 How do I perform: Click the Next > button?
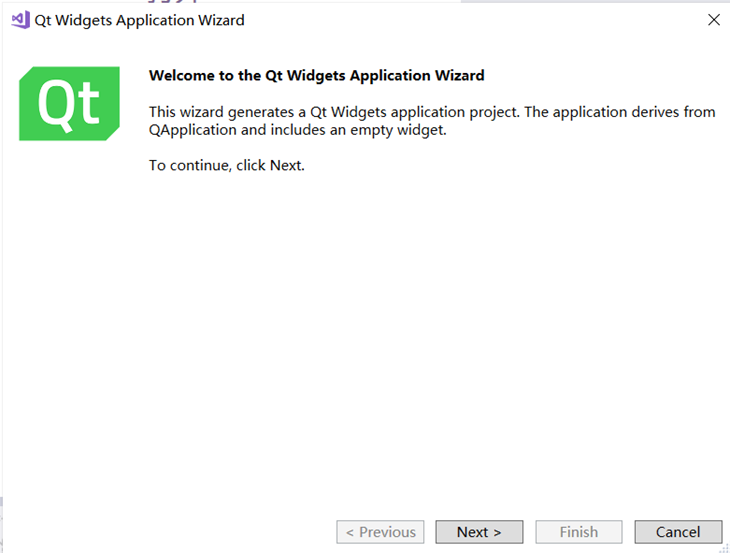click(479, 532)
